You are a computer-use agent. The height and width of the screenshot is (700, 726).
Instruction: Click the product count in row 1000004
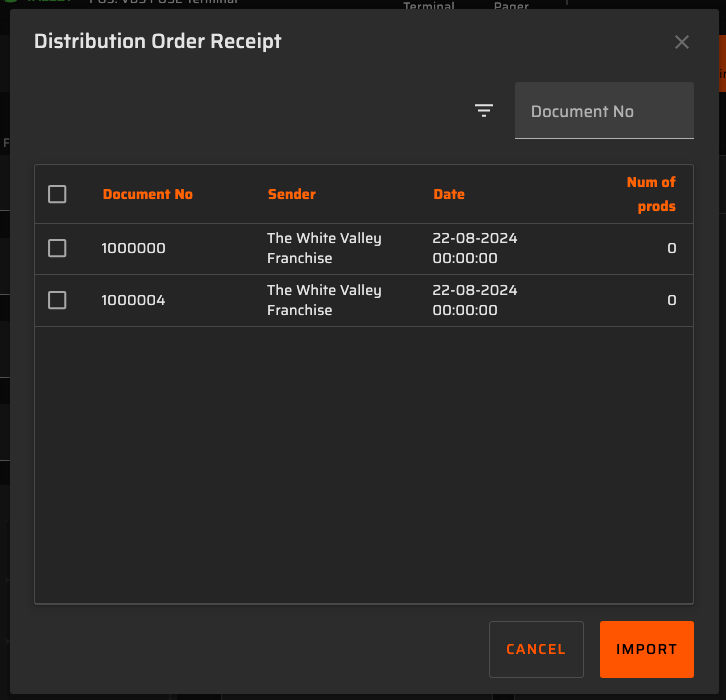point(672,300)
